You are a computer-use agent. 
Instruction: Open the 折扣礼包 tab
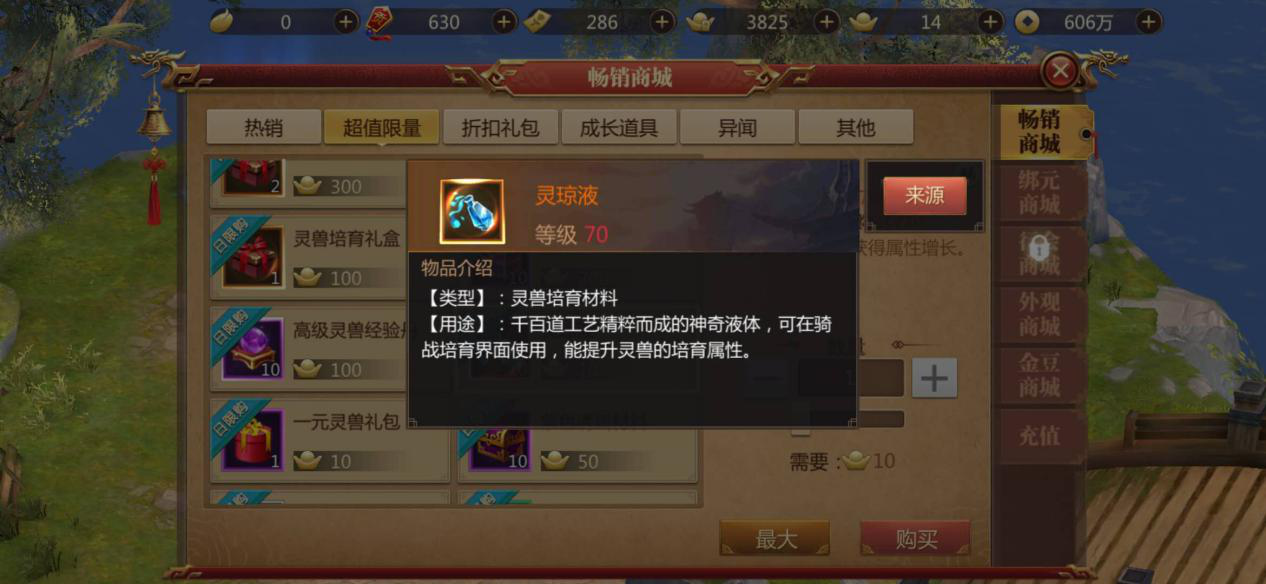500,128
